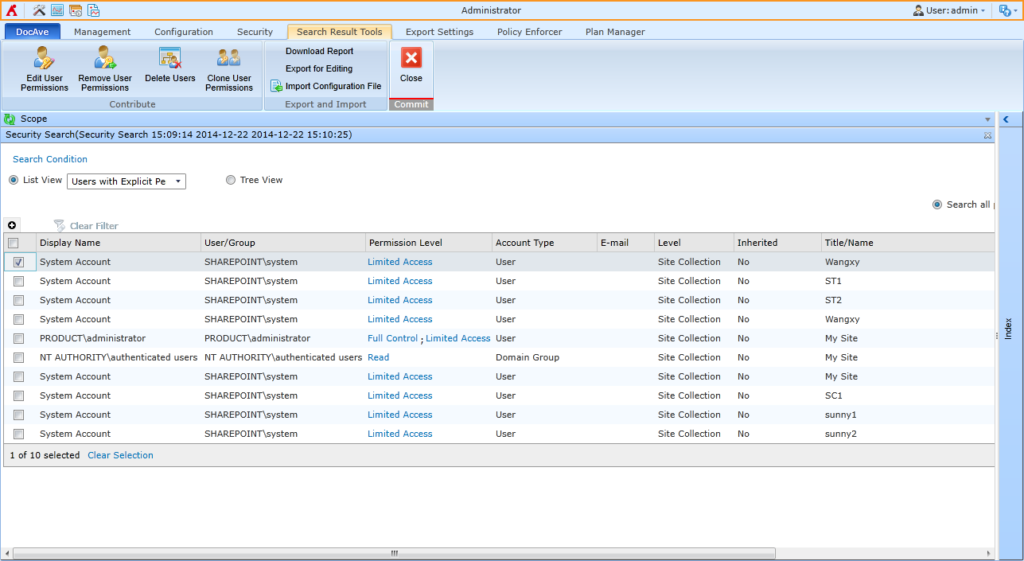Select the Search Result Tools tab
Screen dimensions: 1024x561
(x=340, y=31)
